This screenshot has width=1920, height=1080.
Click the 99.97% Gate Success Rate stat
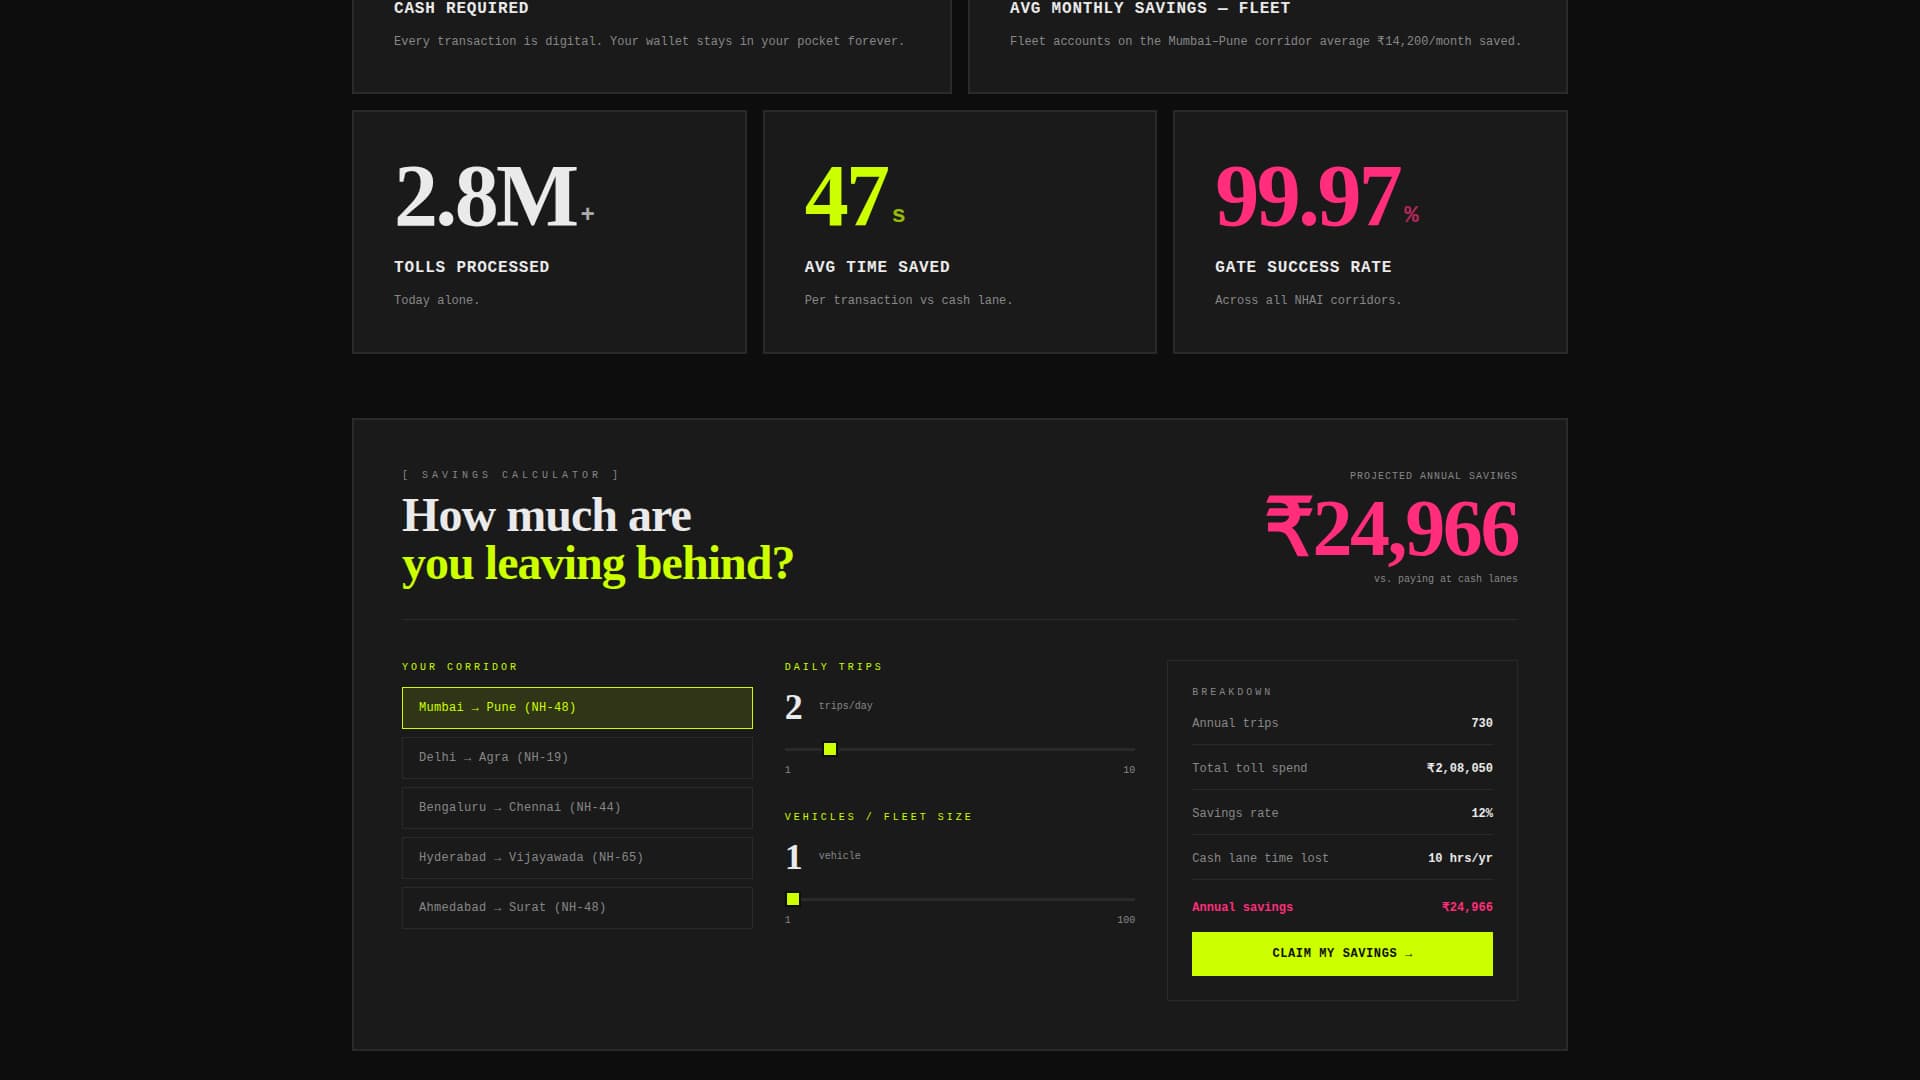pos(1370,231)
